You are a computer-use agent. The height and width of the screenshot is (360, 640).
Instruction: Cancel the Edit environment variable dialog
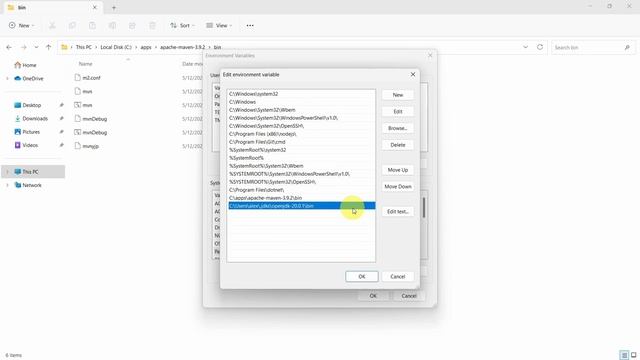point(398,276)
